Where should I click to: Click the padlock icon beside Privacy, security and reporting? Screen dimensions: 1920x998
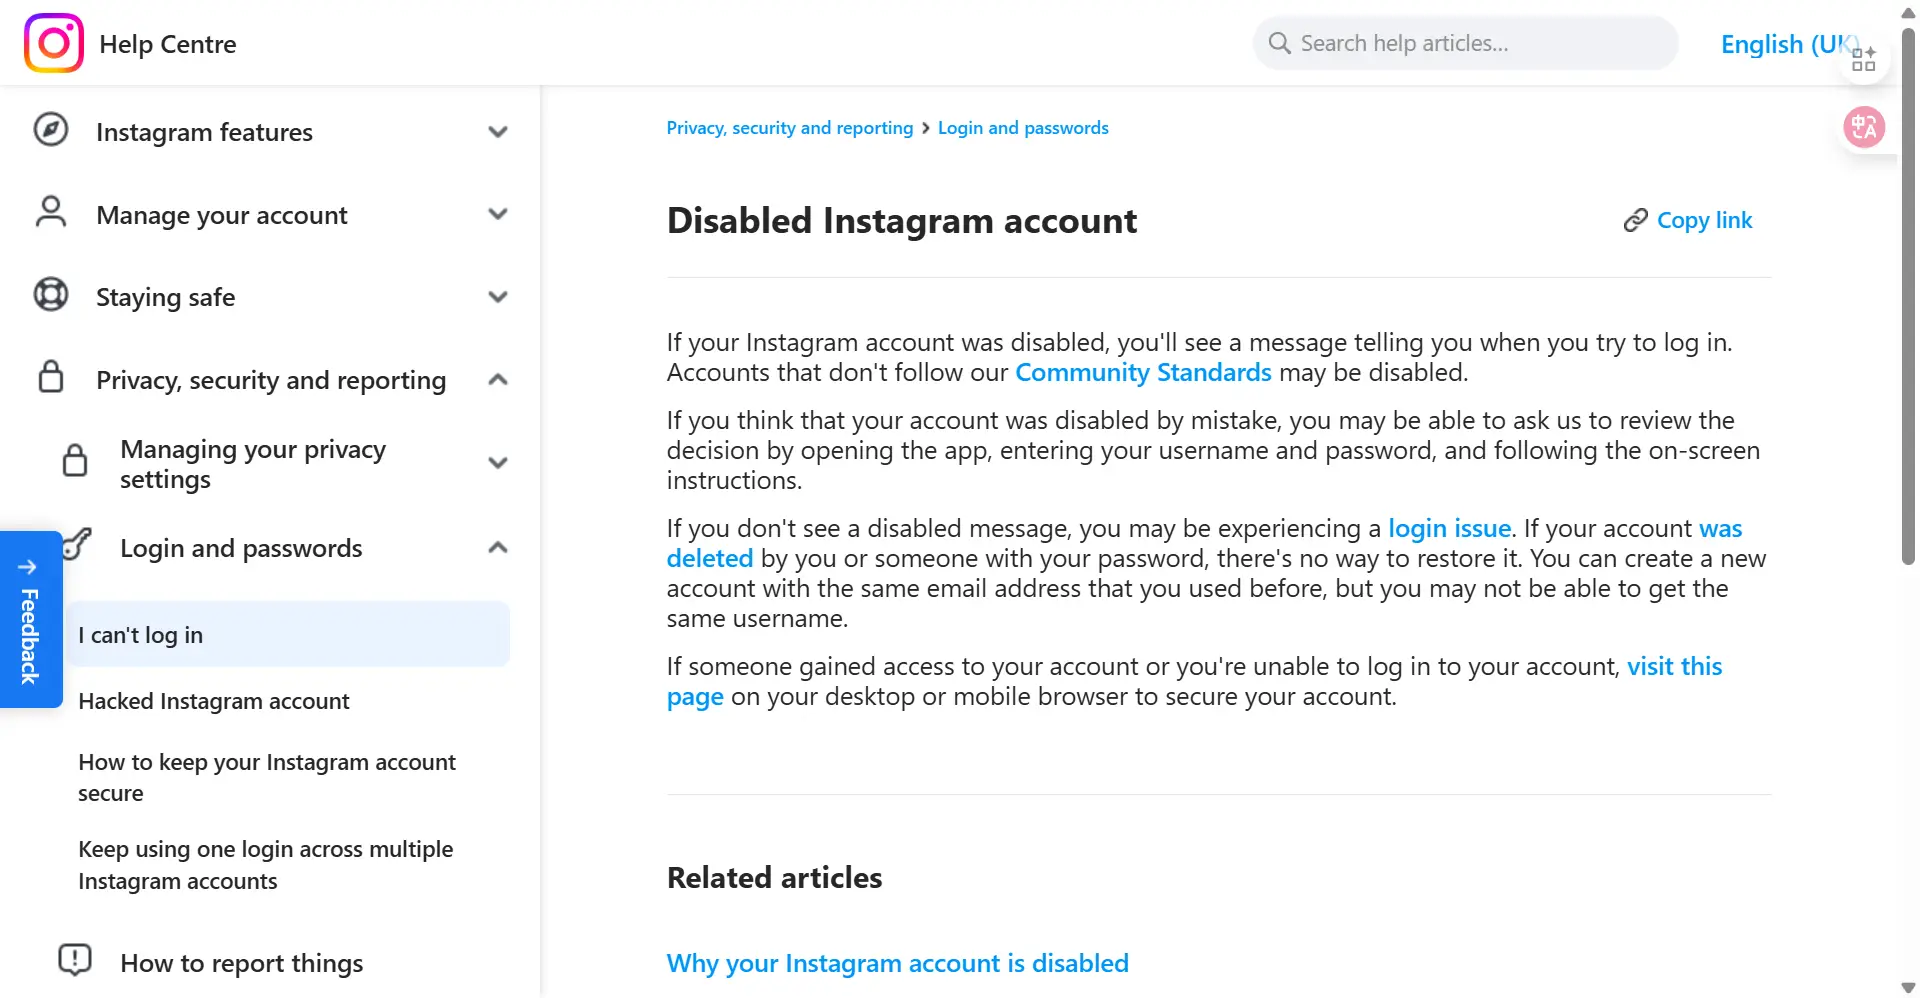tap(51, 377)
